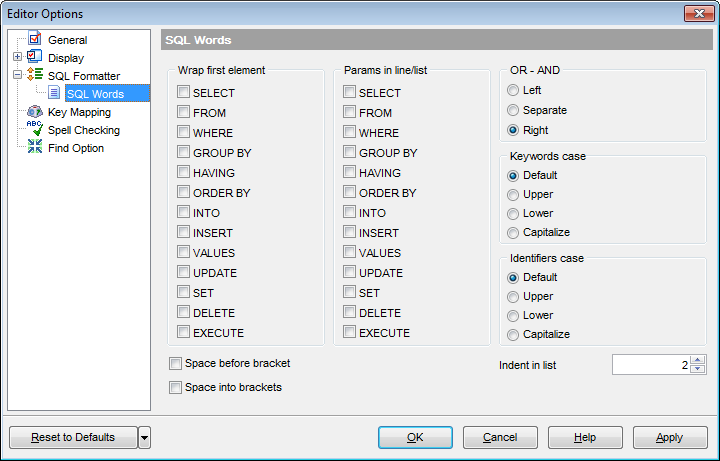The image size is (720, 461).
Task: Open the Key Mapping gear icon
Action: click(35, 112)
